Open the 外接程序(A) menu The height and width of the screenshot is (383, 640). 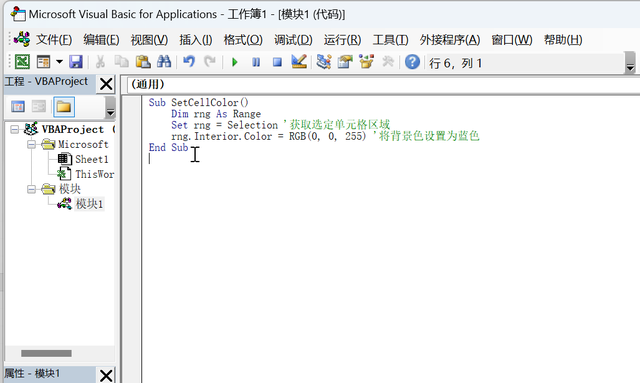[x=450, y=40]
